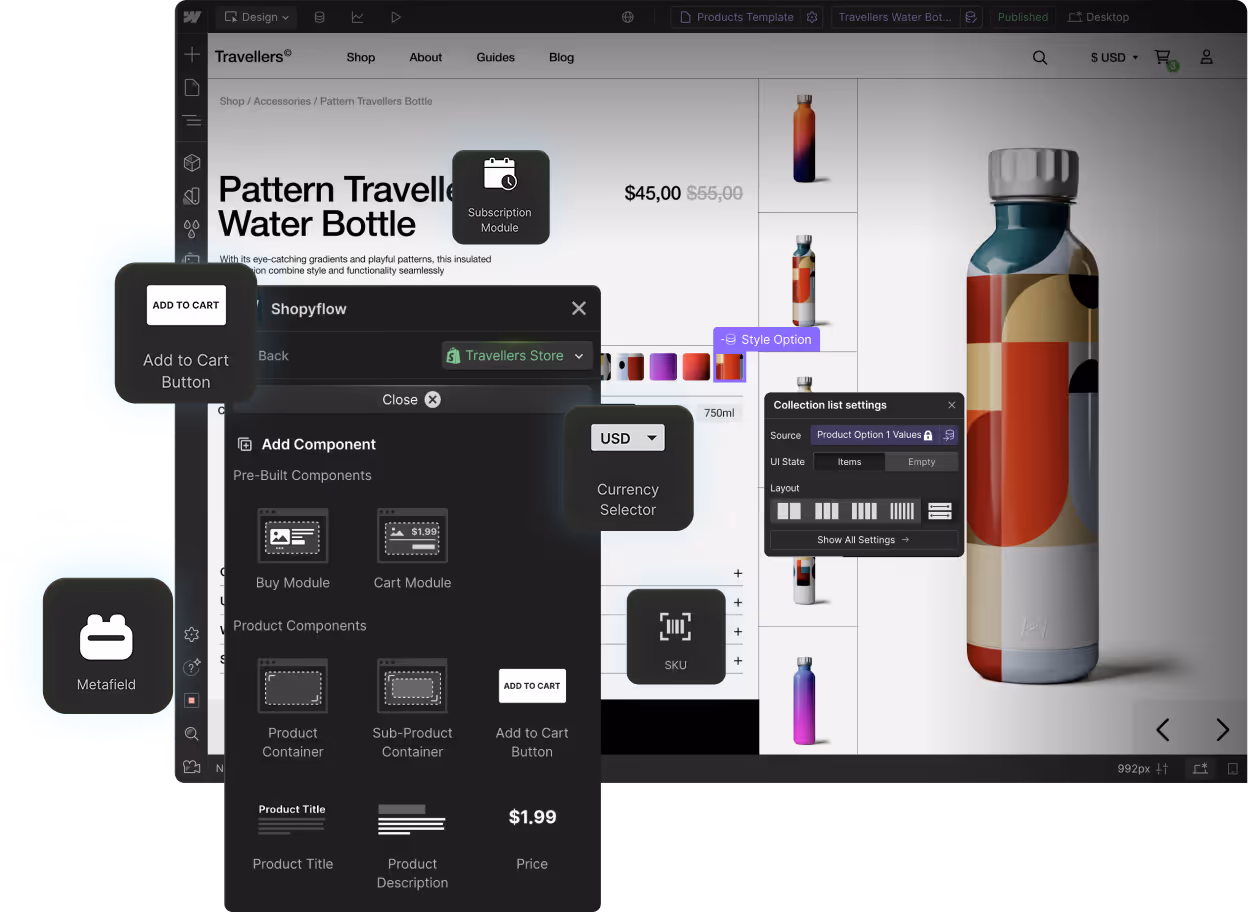The width and height of the screenshot is (1248, 912).
Task: Open the Desktop breakpoint selector
Action: tap(1099, 17)
